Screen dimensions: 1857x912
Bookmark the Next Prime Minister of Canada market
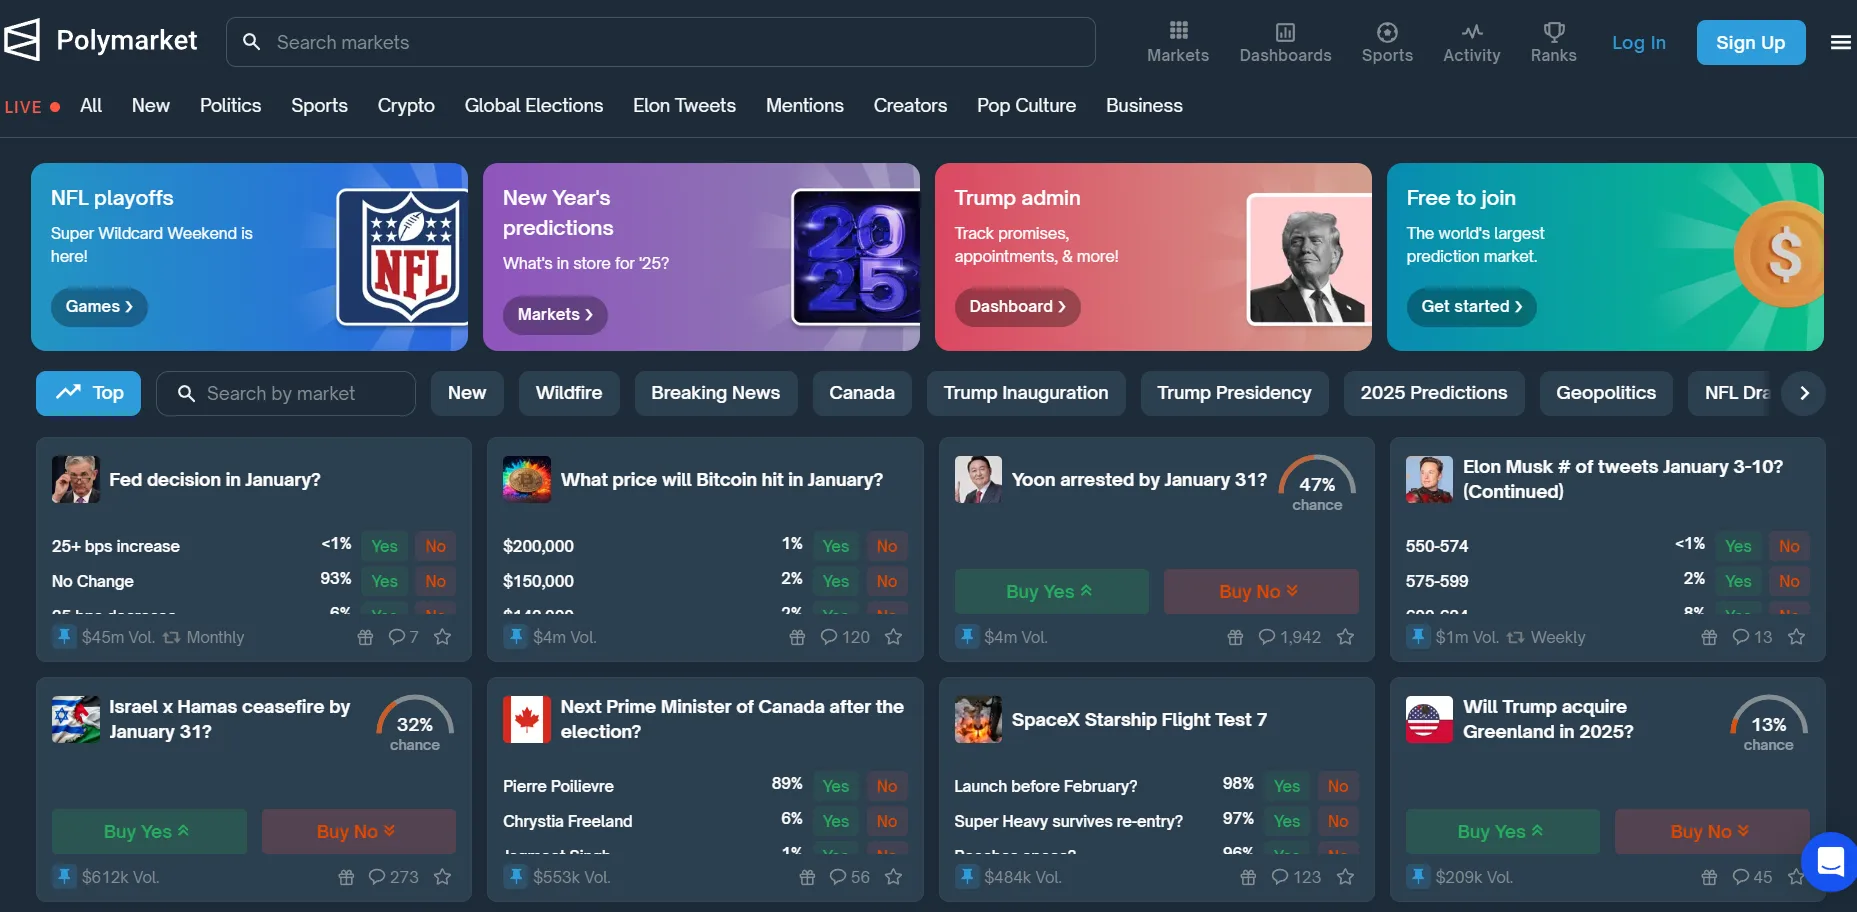click(894, 877)
